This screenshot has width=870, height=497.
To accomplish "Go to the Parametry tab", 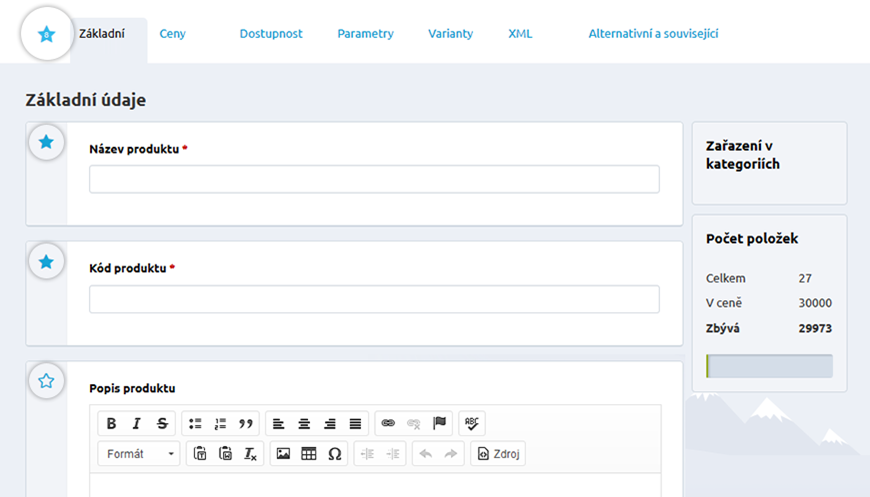I will (366, 34).
